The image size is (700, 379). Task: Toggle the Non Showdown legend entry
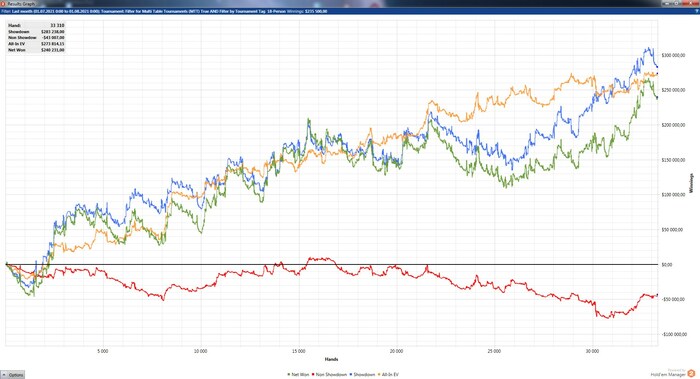329,375
